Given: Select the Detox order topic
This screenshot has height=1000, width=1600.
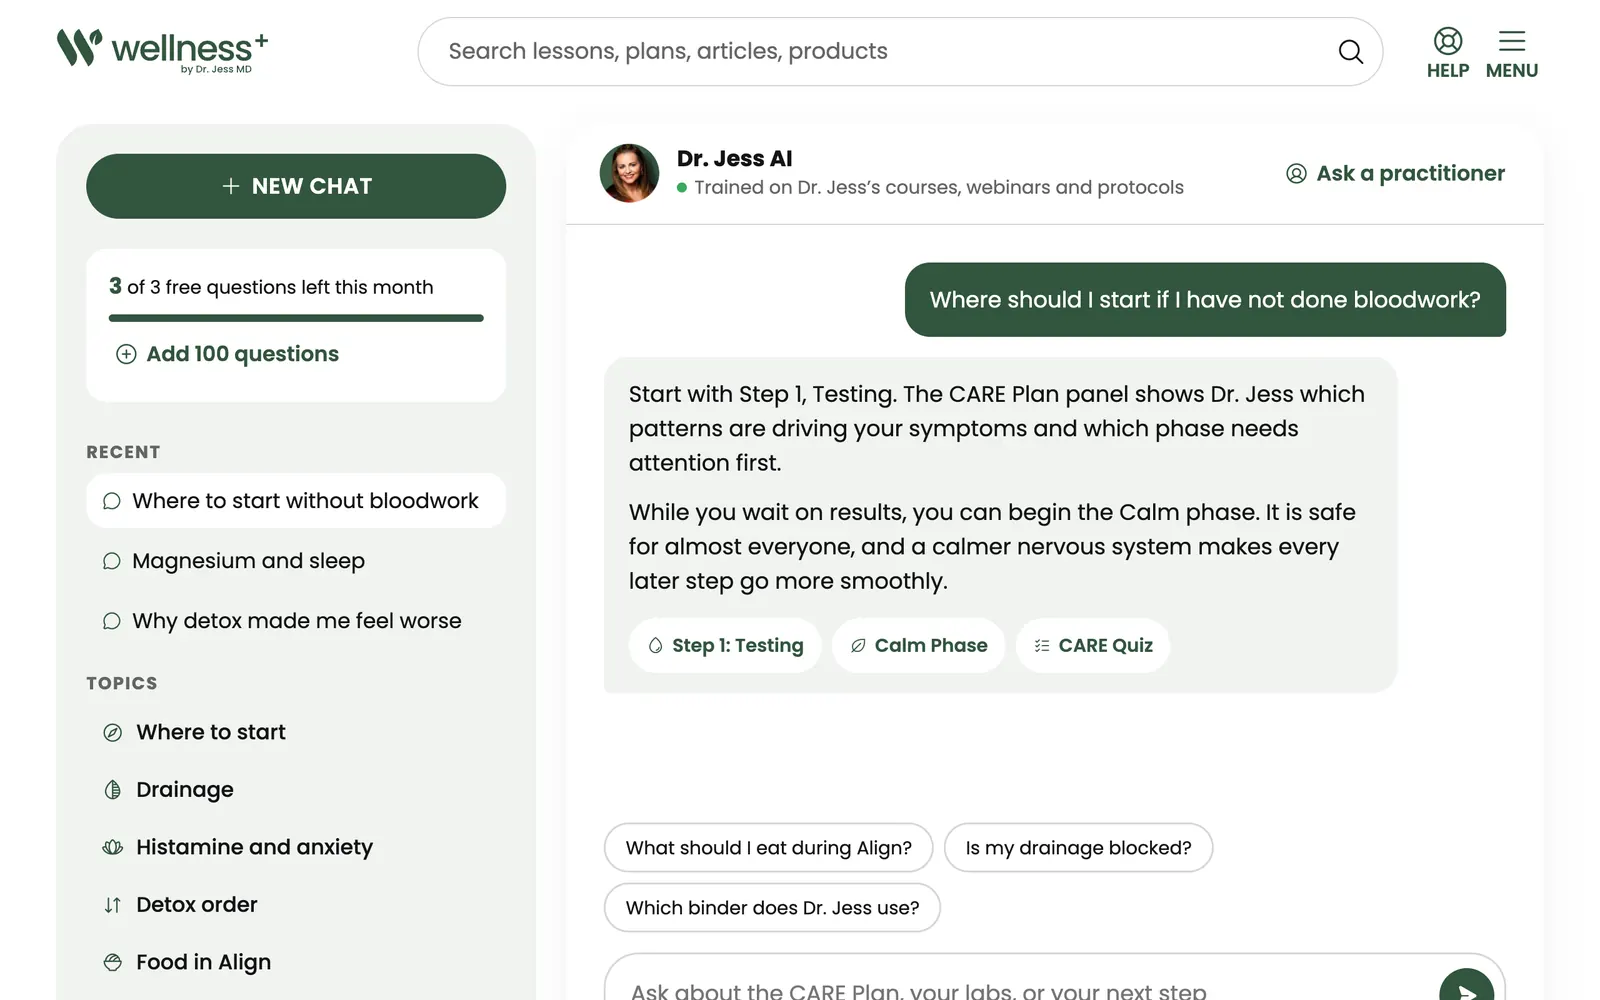Looking at the screenshot, I should 296,905.
